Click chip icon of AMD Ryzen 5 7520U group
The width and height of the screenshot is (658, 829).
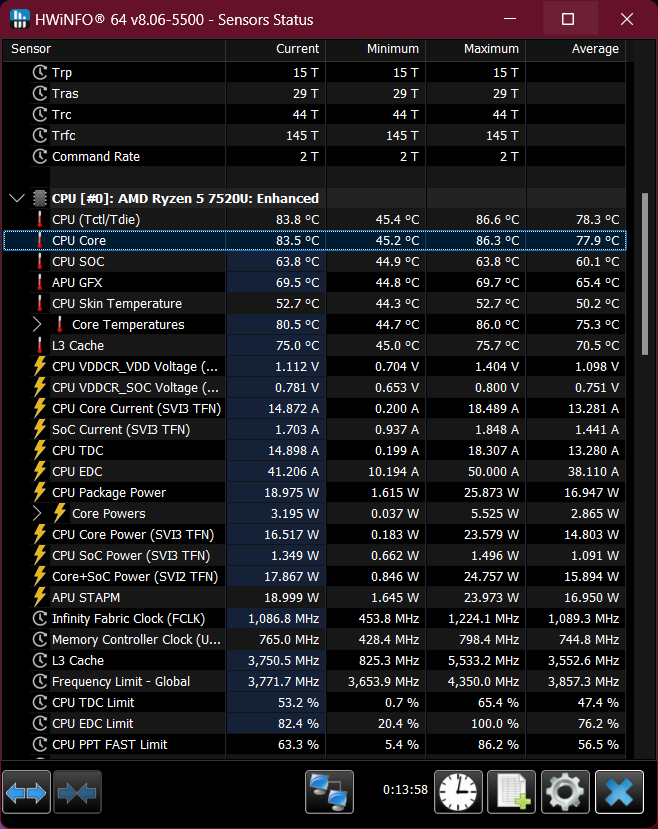[40, 198]
